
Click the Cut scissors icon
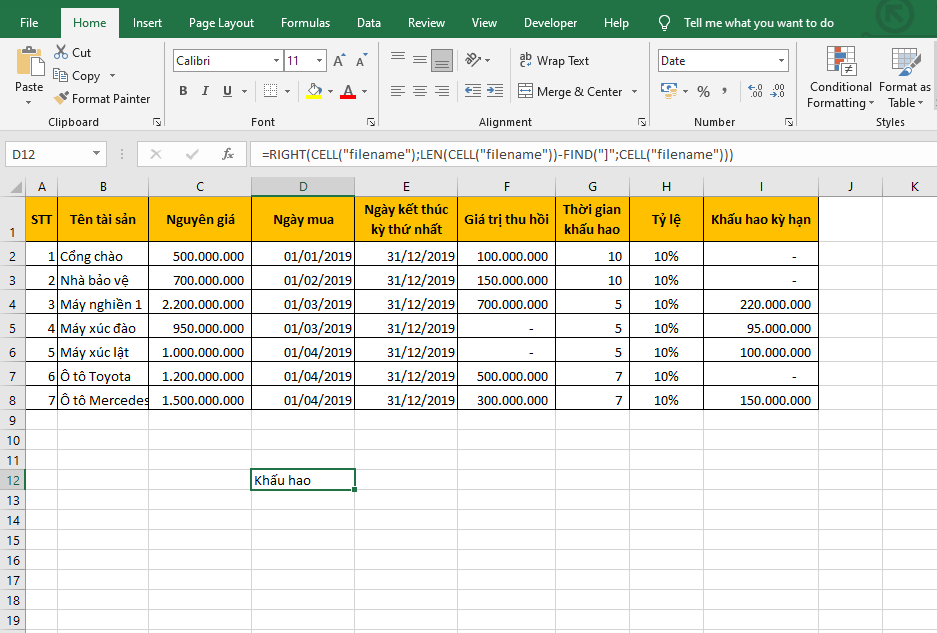click(x=61, y=52)
